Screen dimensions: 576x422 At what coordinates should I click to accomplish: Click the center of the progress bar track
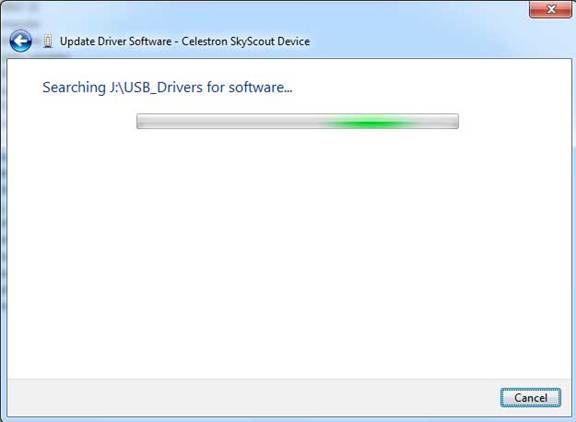tap(298, 121)
